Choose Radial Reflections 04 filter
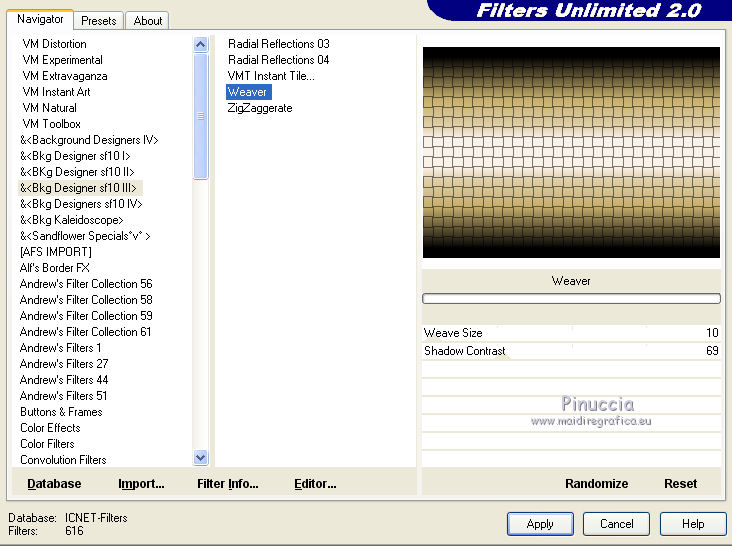The image size is (732, 546). pyautogui.click(x=279, y=60)
